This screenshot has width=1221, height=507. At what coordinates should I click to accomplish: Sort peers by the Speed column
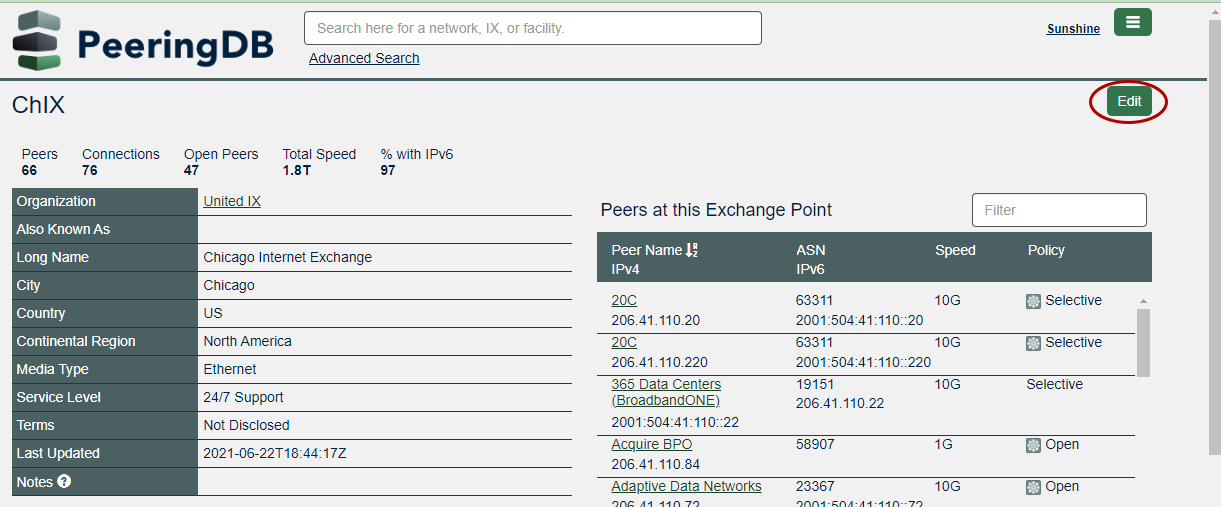[x=955, y=250]
